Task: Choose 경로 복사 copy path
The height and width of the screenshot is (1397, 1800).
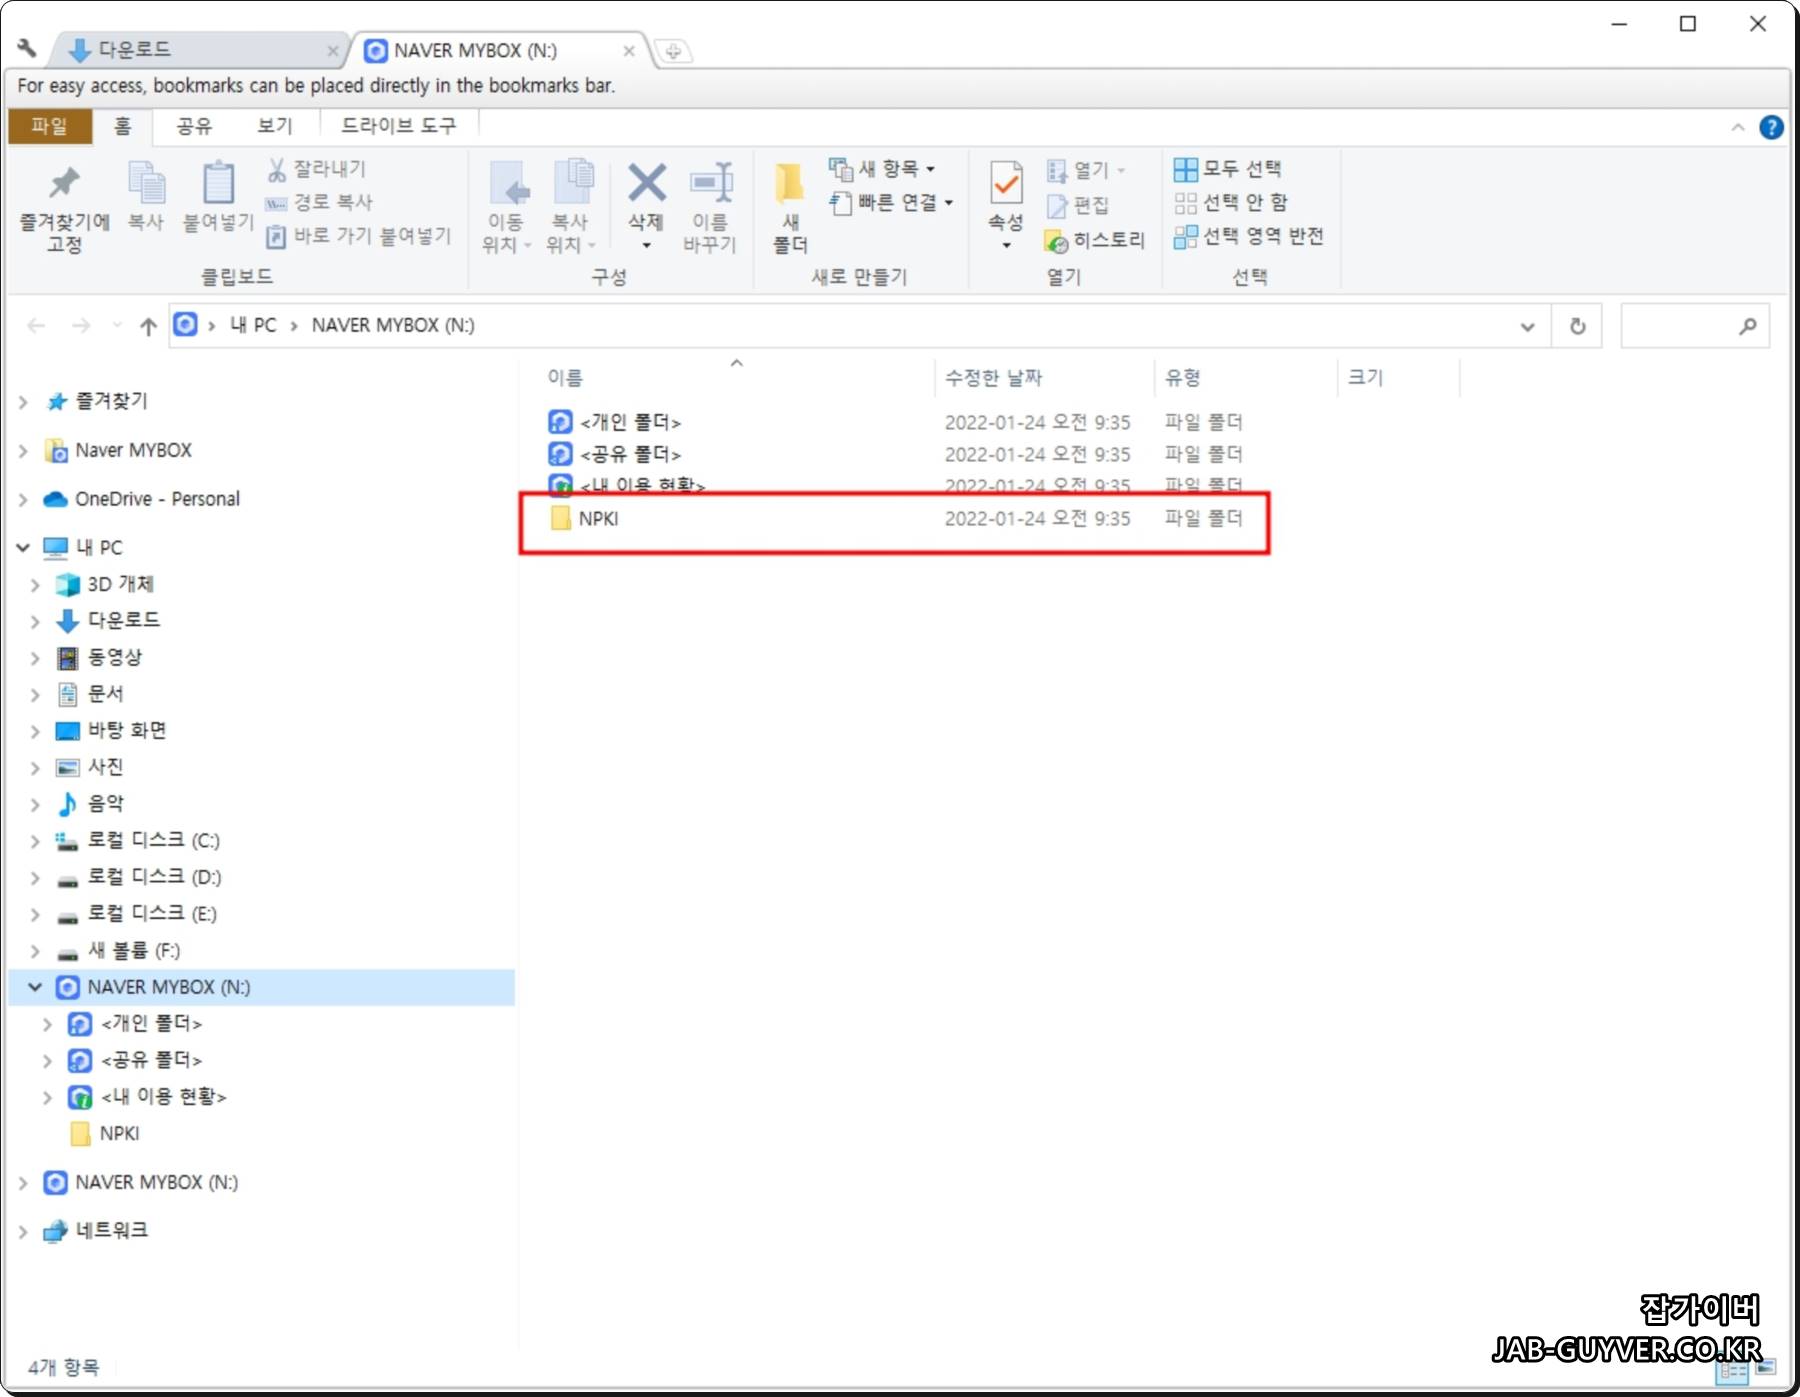Action: tap(319, 202)
